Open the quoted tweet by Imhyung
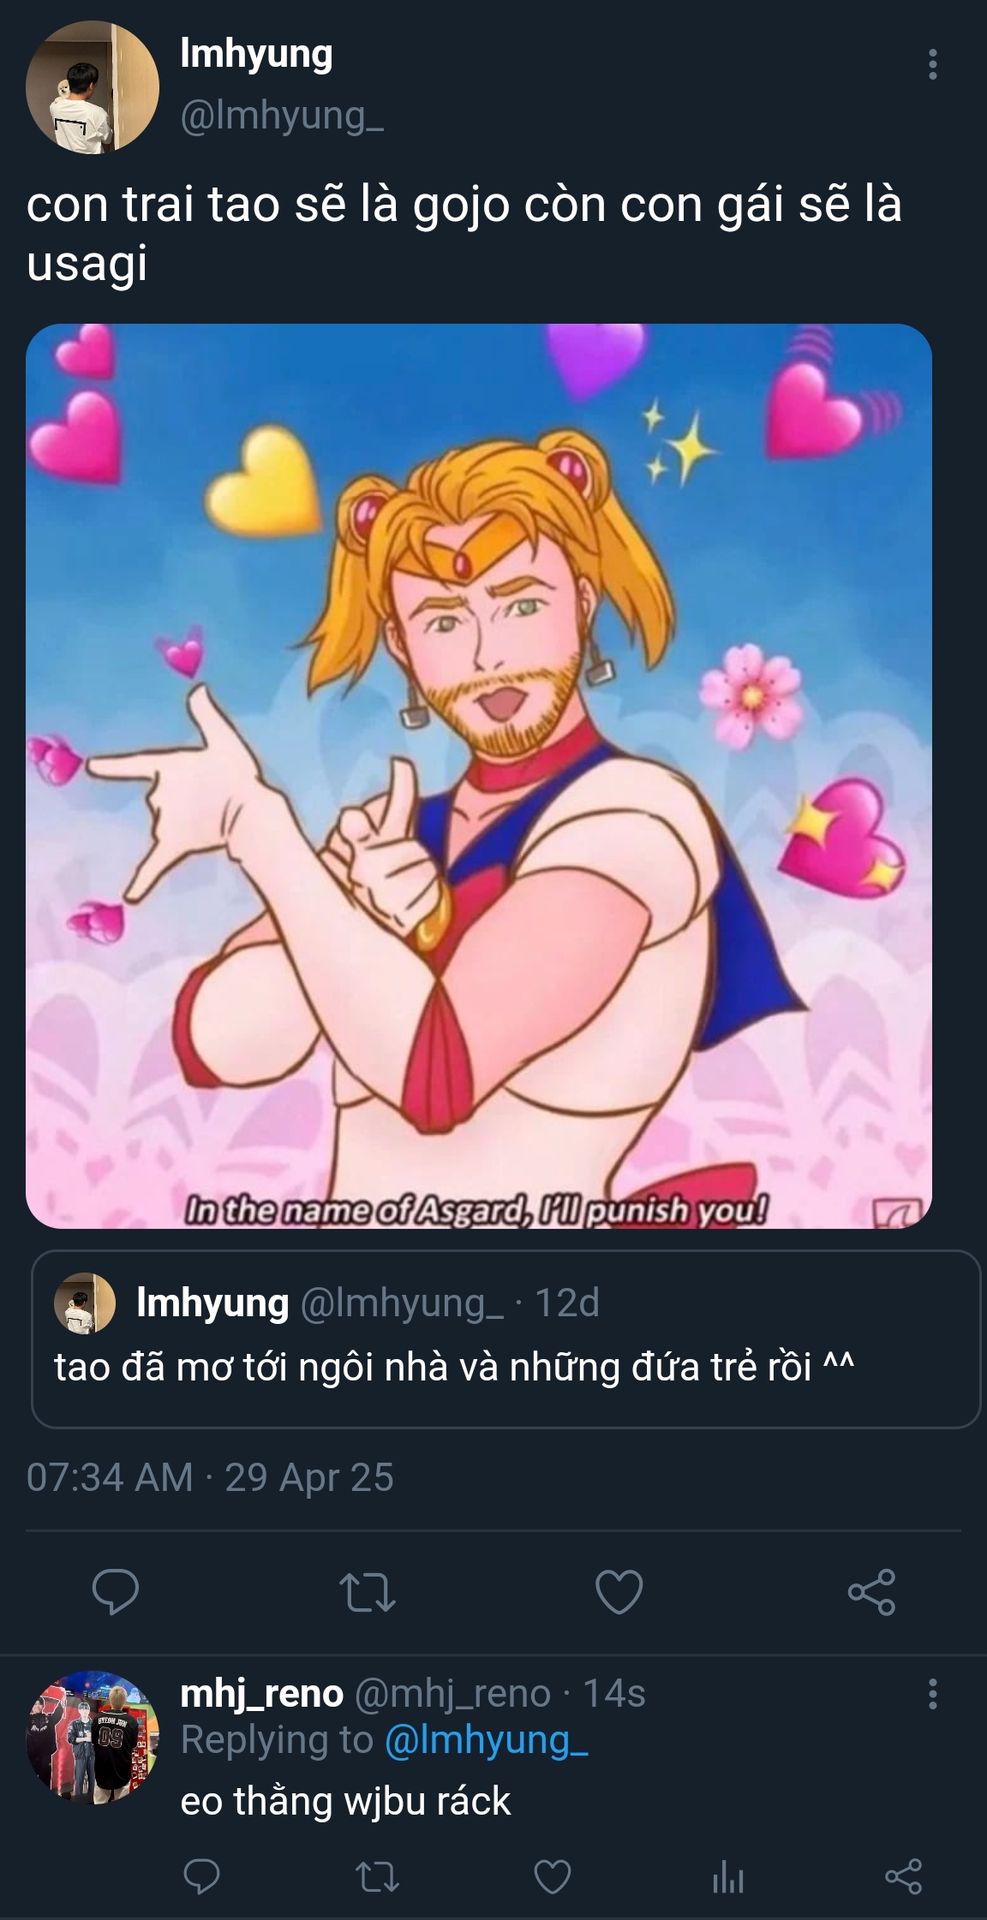 pos(506,1339)
